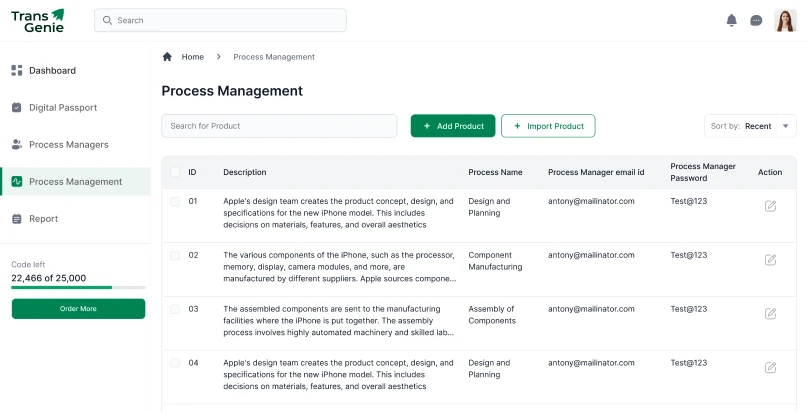Check the box for row 03
This screenshot has height=413, width=808.
pos(175,309)
